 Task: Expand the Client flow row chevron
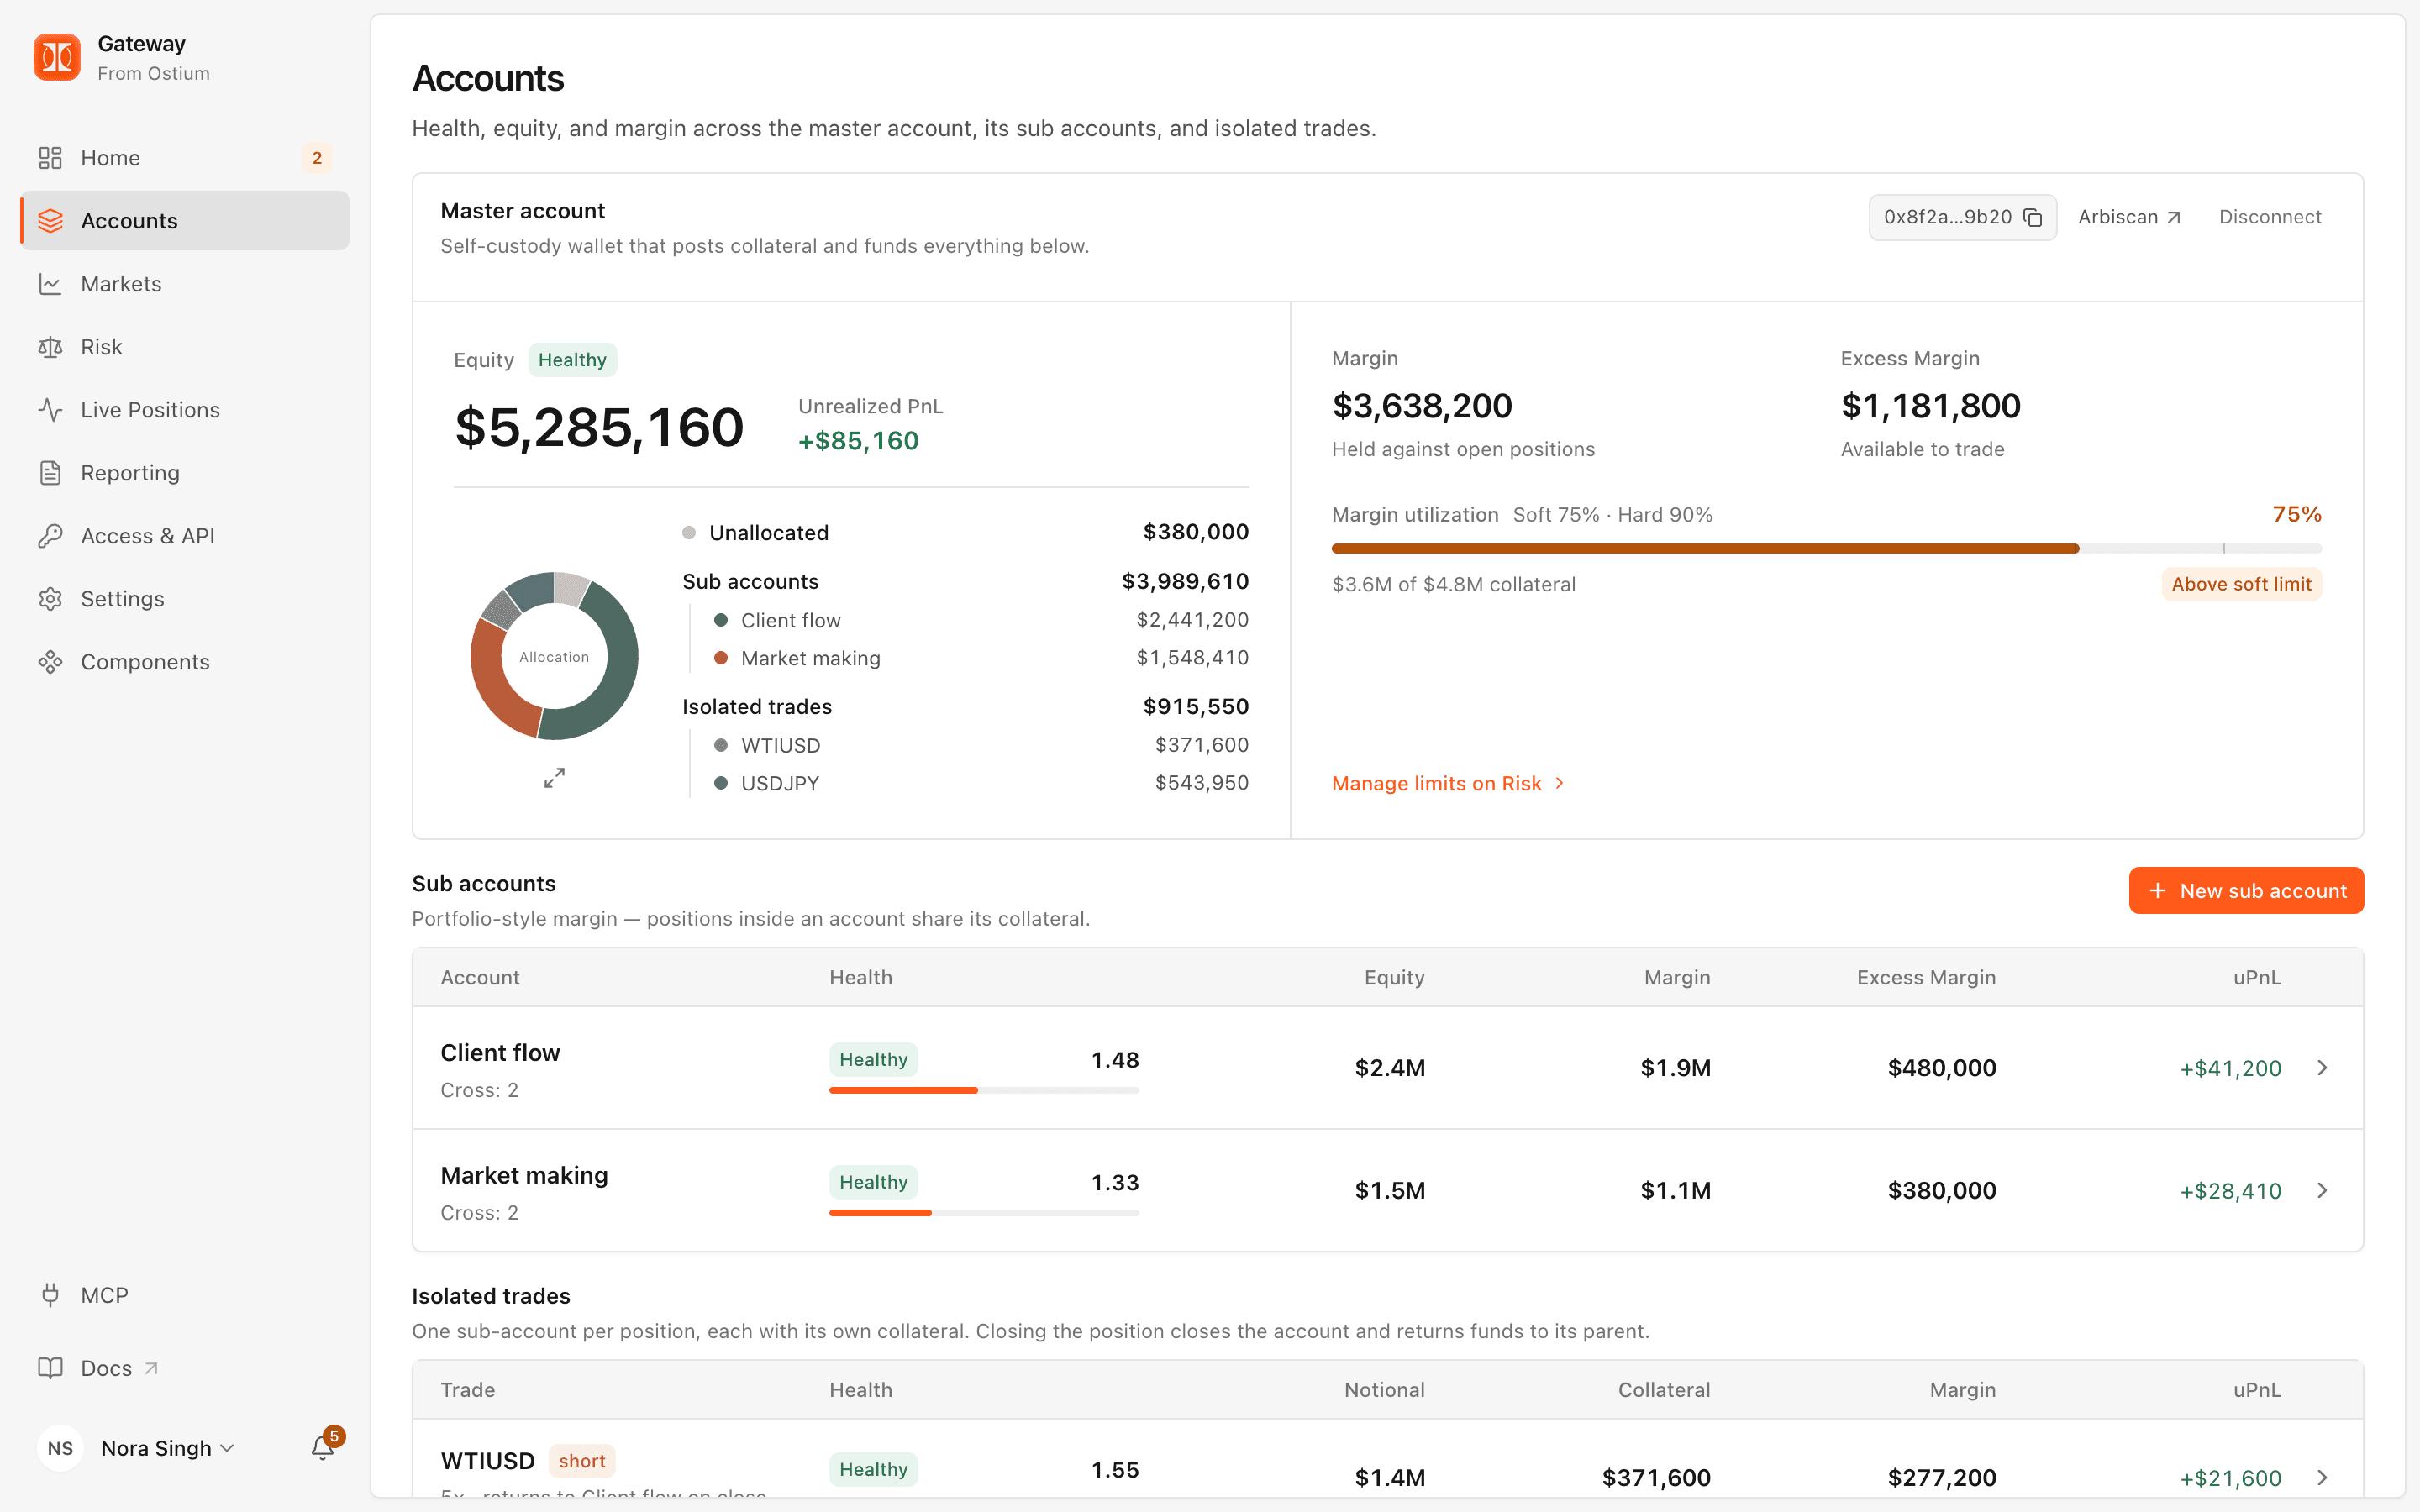pyautogui.click(x=2322, y=1068)
